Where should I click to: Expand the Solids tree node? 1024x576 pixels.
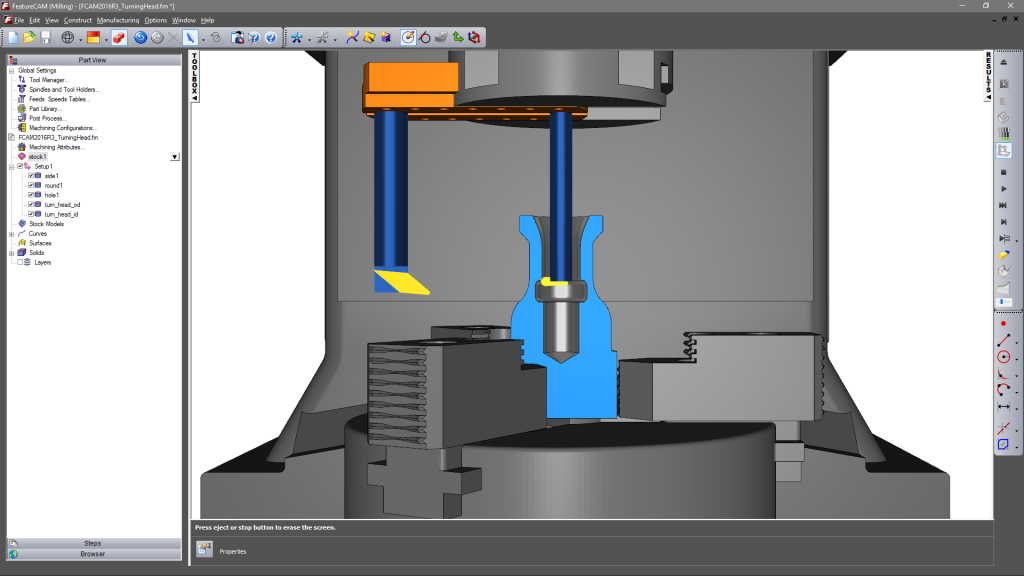click(11, 253)
